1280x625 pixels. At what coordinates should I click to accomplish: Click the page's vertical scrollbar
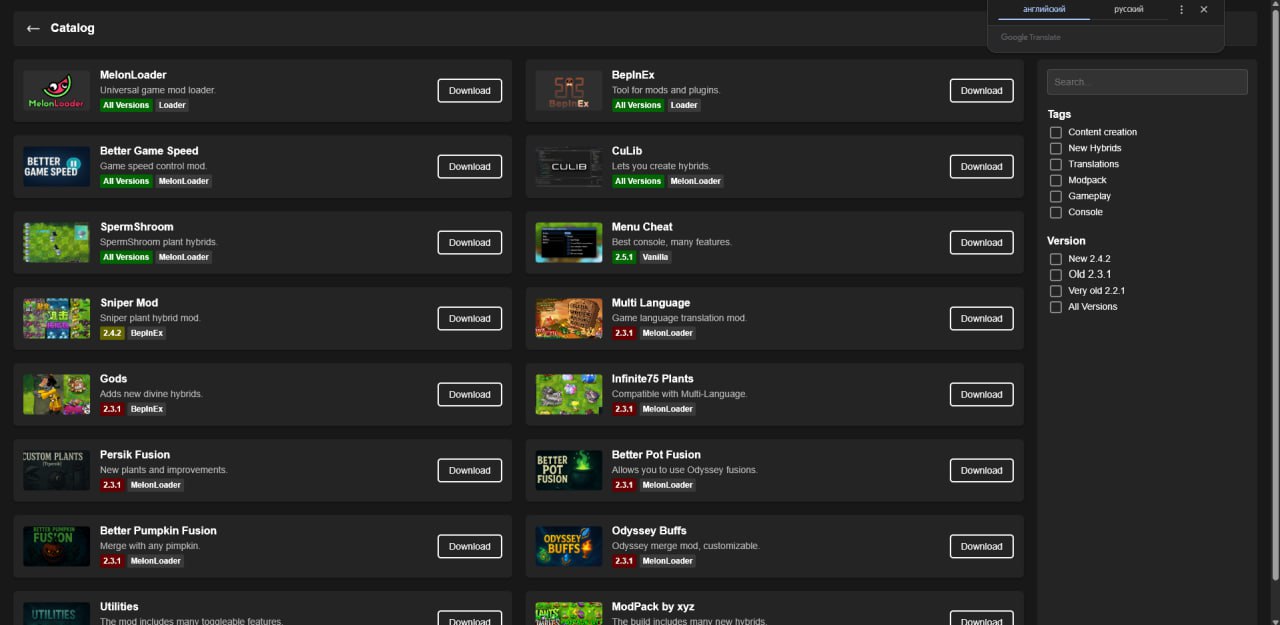1274,290
